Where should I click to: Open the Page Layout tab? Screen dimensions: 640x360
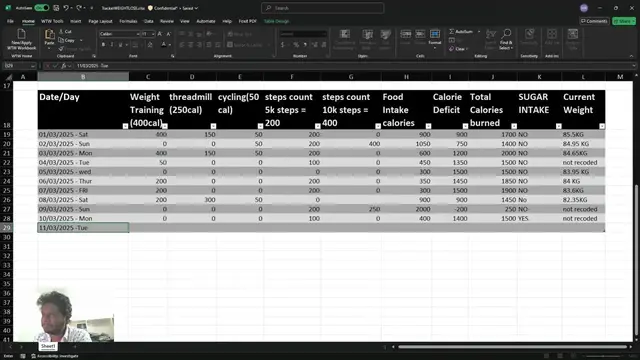point(100,21)
